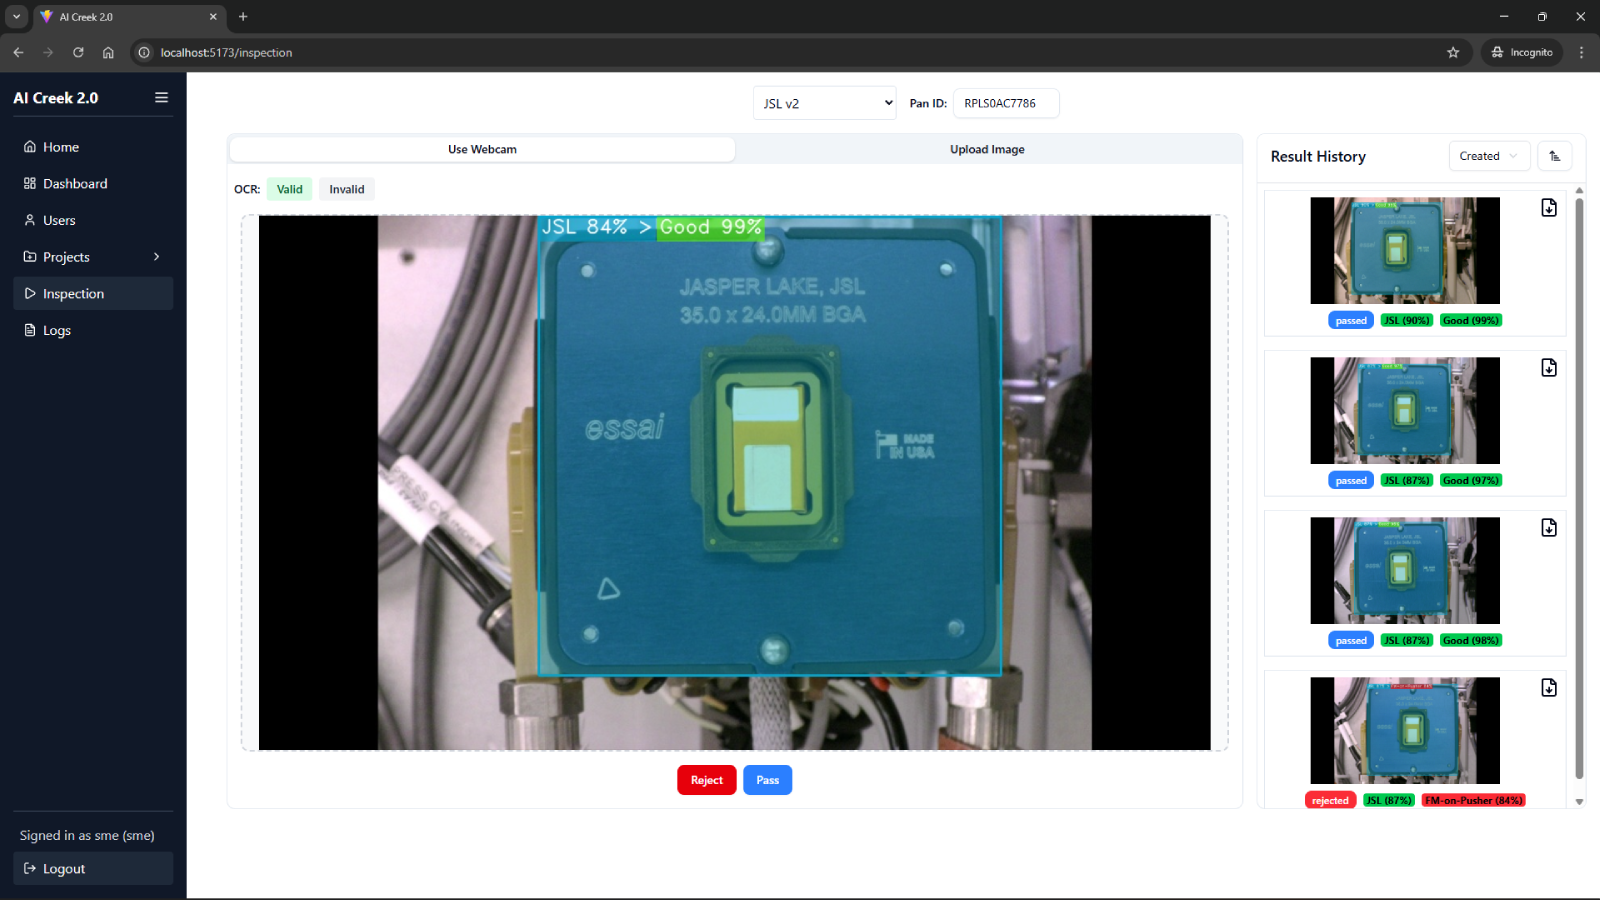Screen dimensions: 1600x900
Task: Open the browser home page
Action: tap(108, 52)
